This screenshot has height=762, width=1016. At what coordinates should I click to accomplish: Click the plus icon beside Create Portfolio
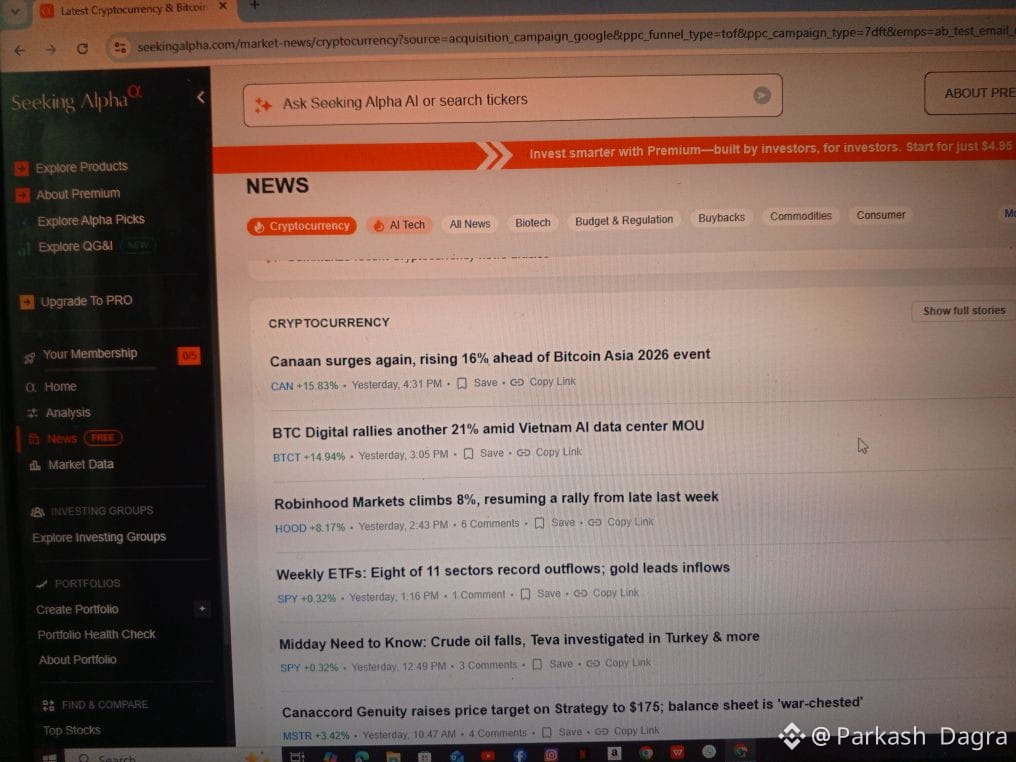pyautogui.click(x=202, y=608)
